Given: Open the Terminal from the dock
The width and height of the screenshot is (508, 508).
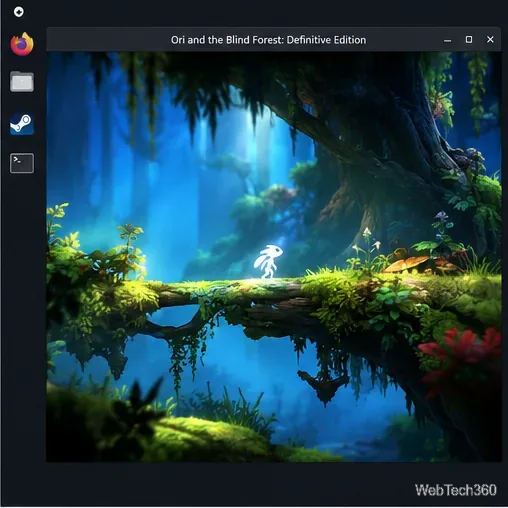Looking at the screenshot, I should [22, 163].
